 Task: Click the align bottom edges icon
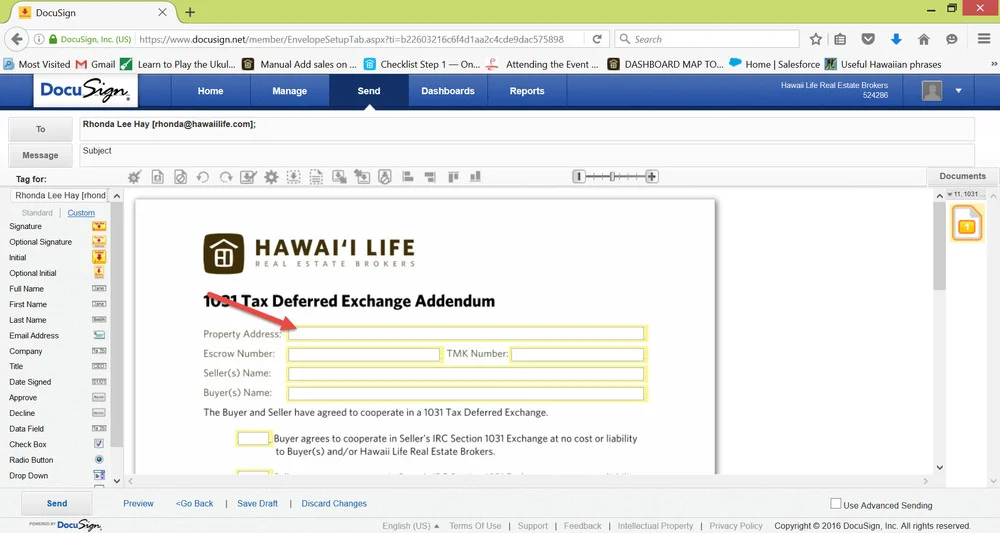tap(475, 177)
